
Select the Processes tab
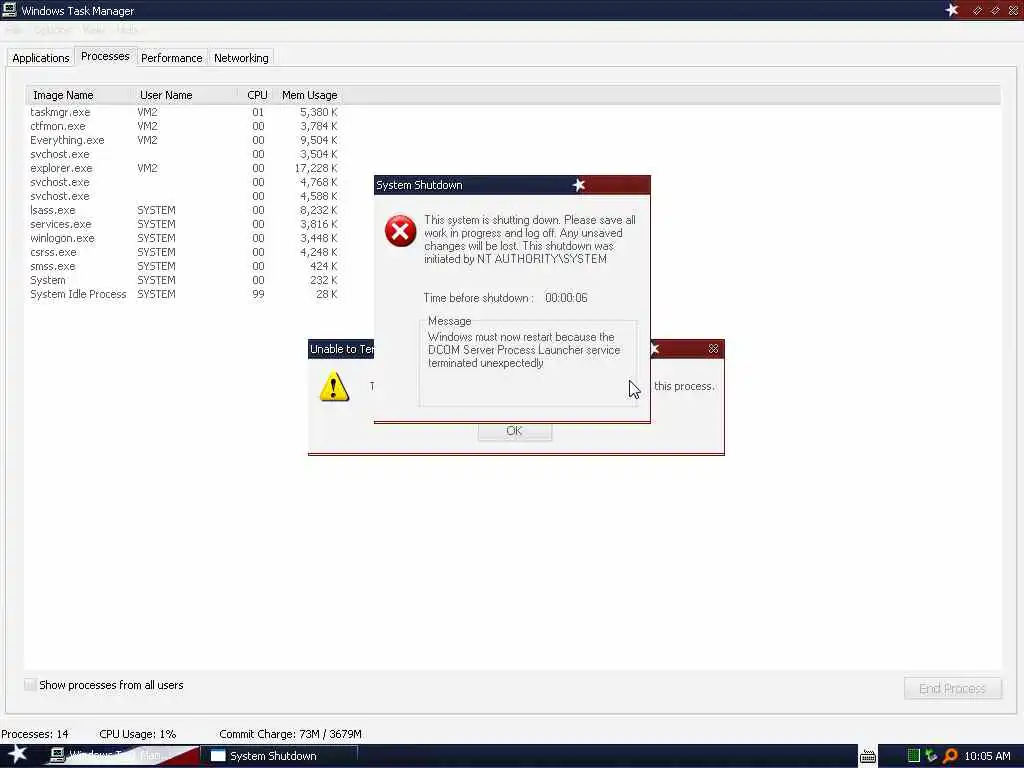(x=105, y=56)
